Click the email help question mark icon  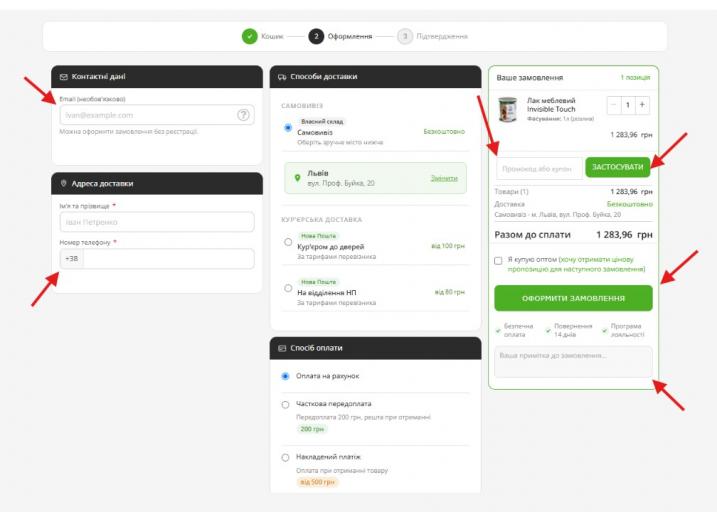click(x=243, y=115)
